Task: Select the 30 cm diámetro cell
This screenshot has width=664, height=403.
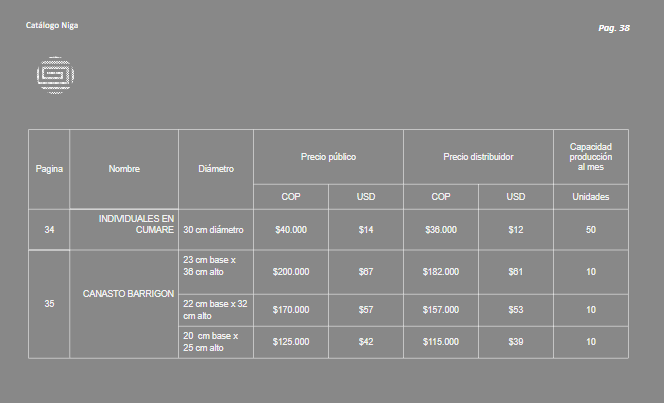Action: point(216,230)
